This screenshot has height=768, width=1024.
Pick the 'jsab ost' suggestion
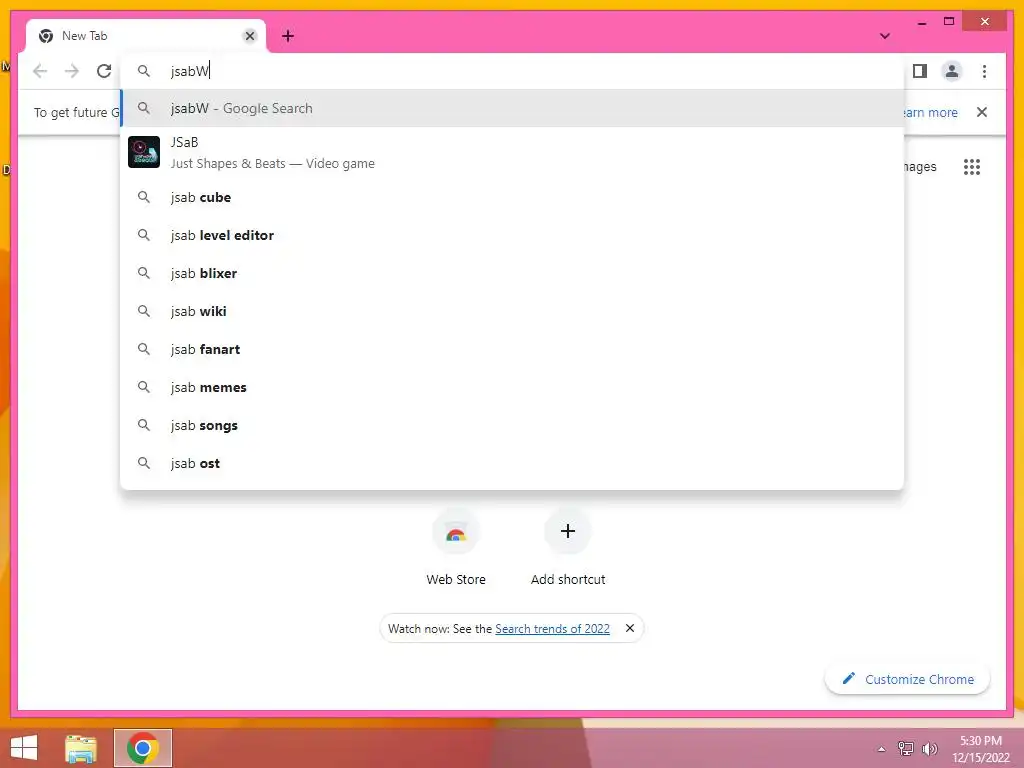[512, 463]
